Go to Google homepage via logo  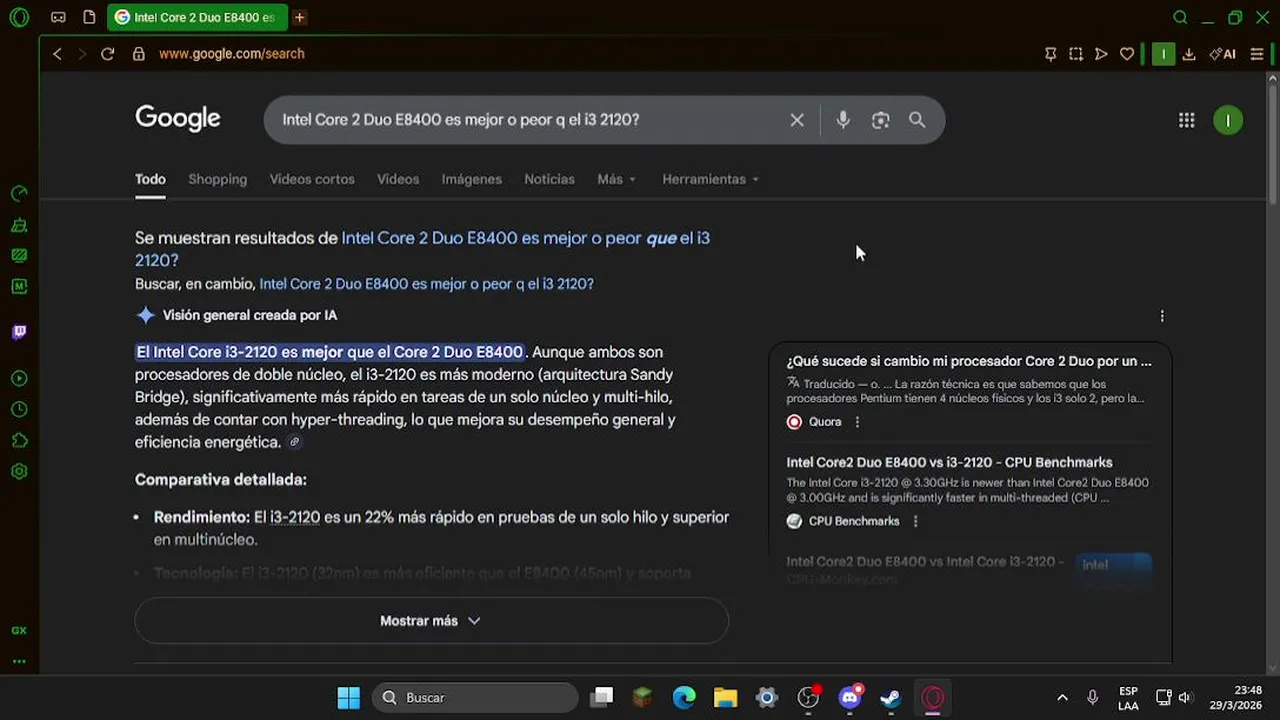[178, 119]
